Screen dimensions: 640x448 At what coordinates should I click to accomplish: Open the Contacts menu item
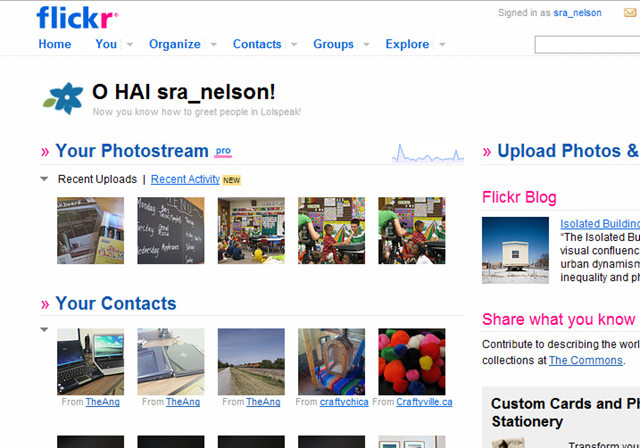tap(257, 44)
